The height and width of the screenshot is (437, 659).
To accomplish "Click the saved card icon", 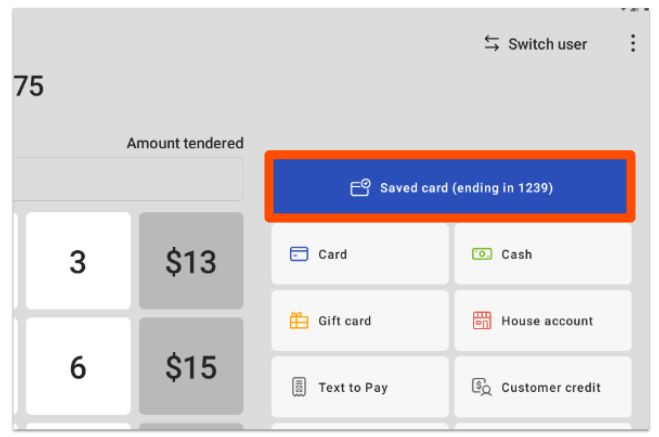I will click(360, 188).
